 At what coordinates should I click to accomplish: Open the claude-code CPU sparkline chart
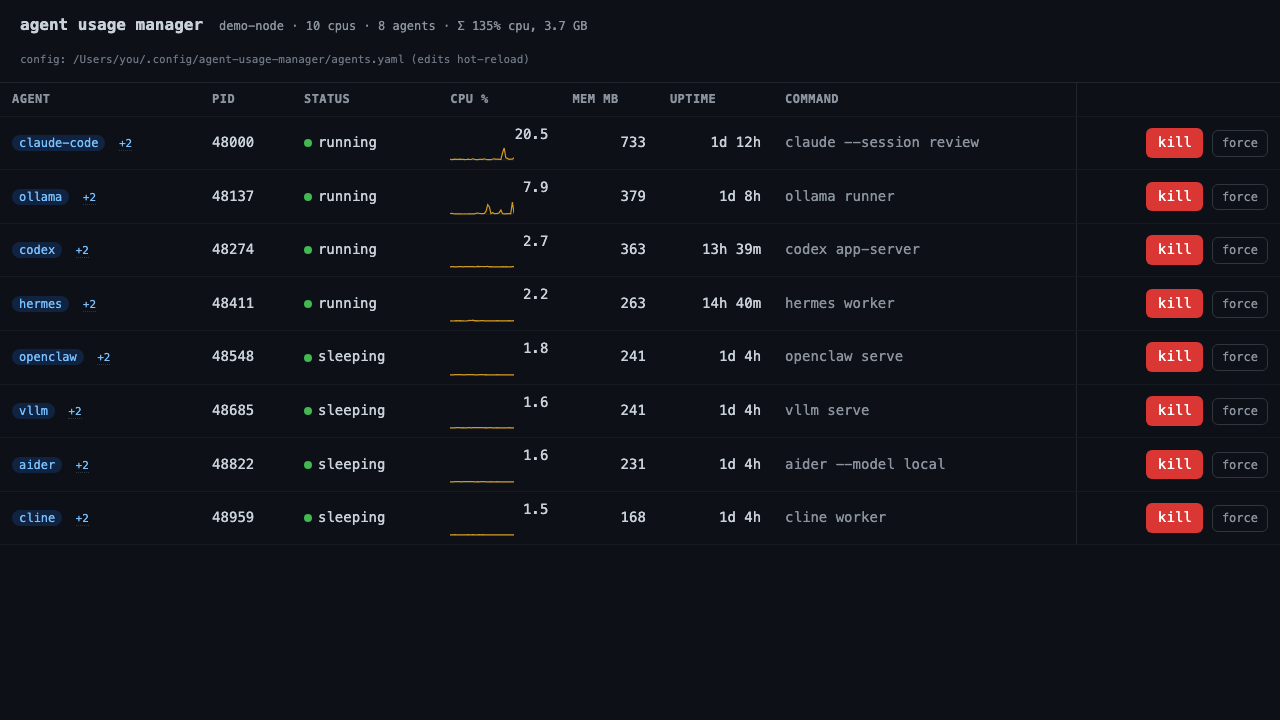(482, 153)
